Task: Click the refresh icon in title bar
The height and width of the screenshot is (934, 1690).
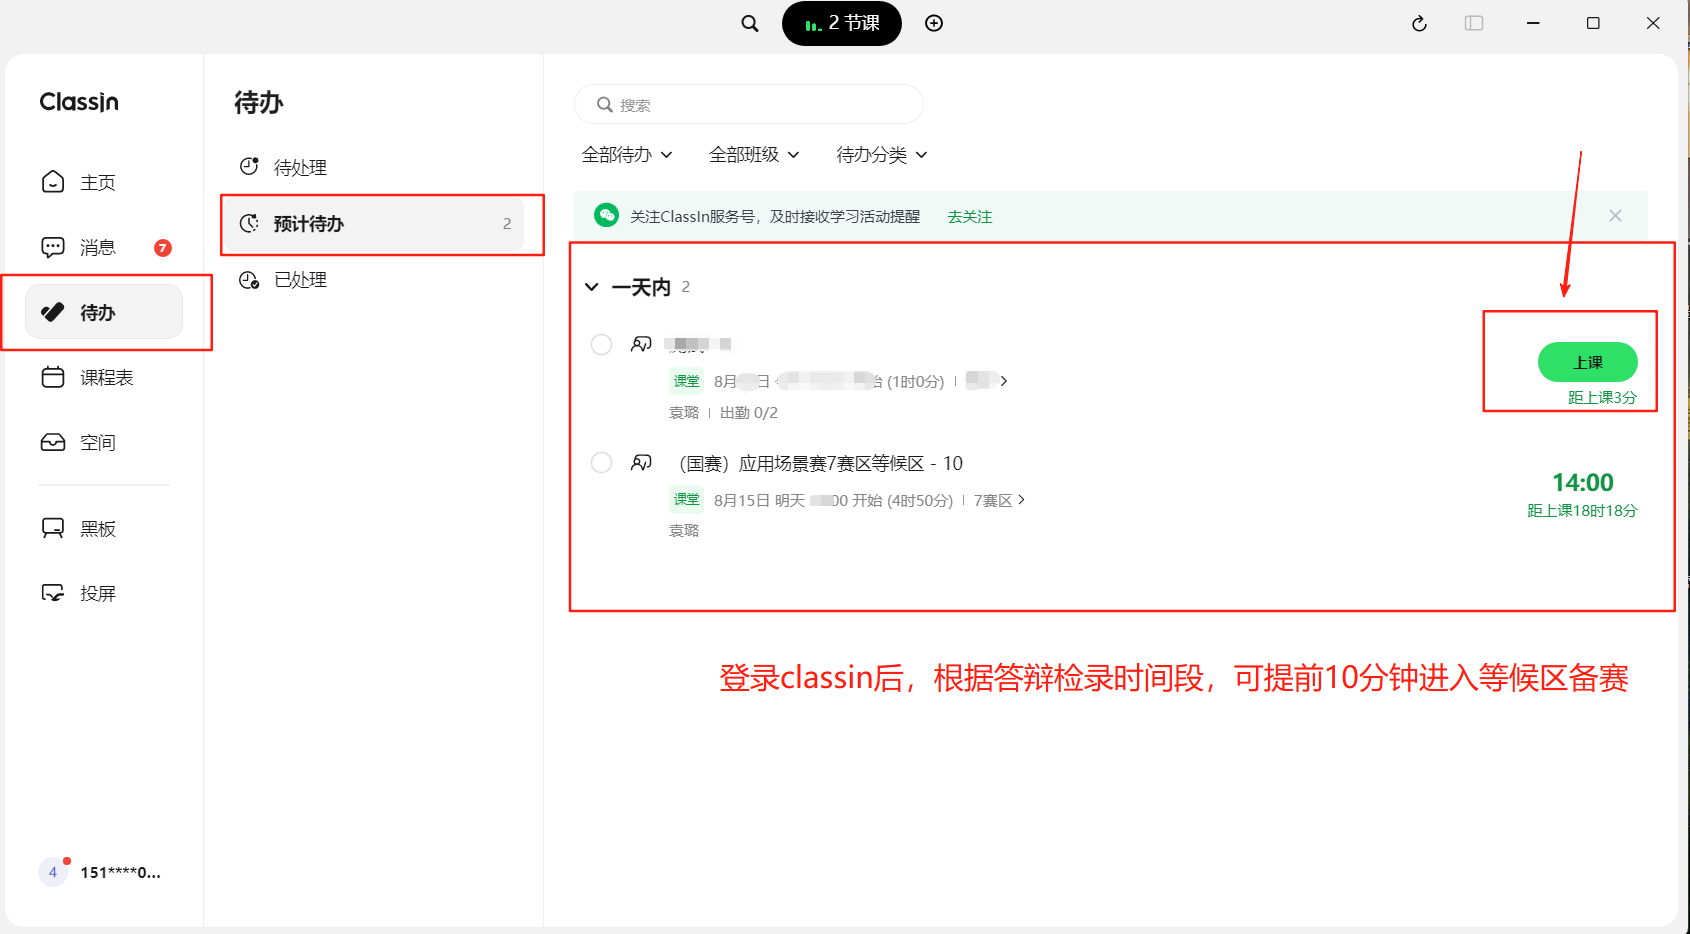Action: (x=1418, y=23)
